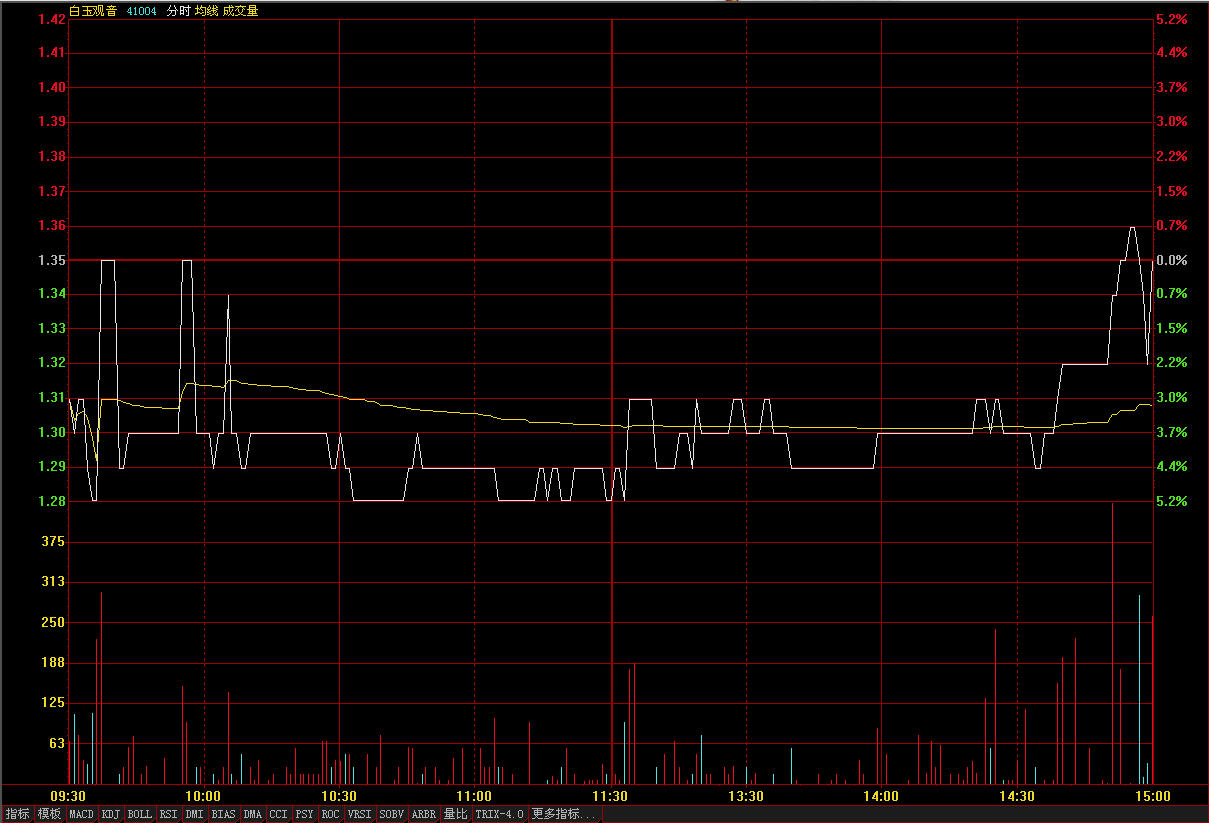
Task: Click the 13:30 time axis label
Action: pyautogui.click(x=746, y=796)
